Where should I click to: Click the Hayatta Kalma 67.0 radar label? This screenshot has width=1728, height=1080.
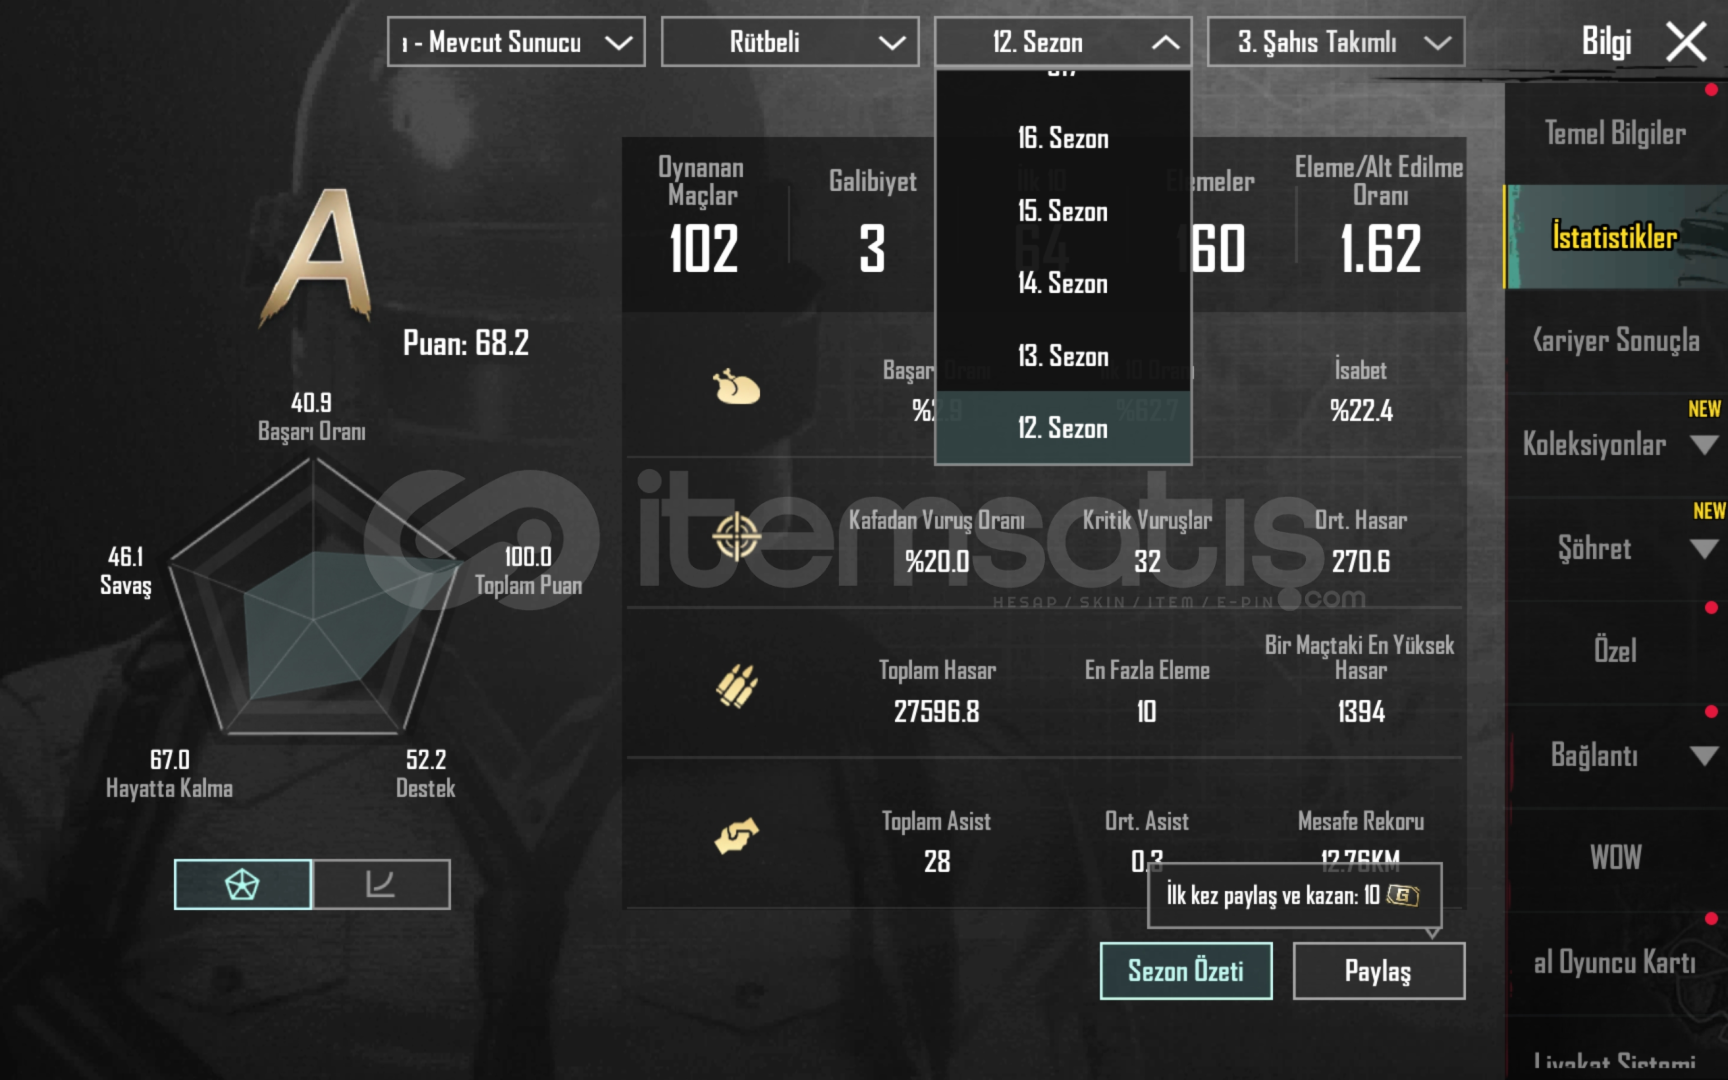coord(170,774)
